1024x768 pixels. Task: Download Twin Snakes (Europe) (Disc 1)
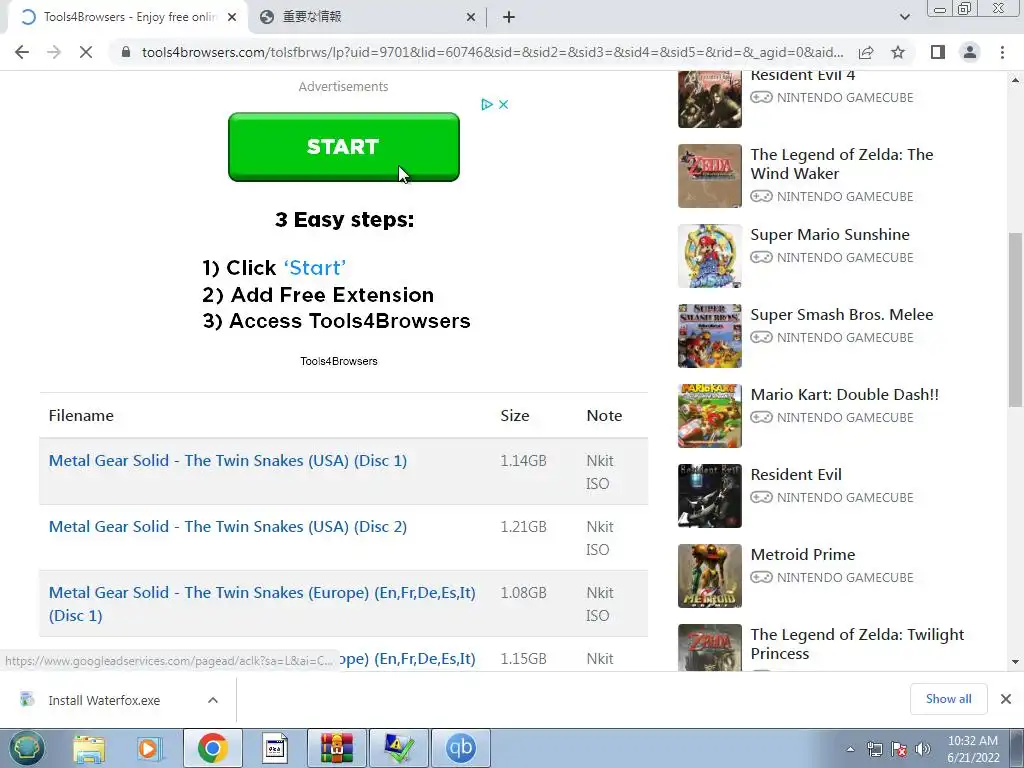pyautogui.click(x=262, y=604)
